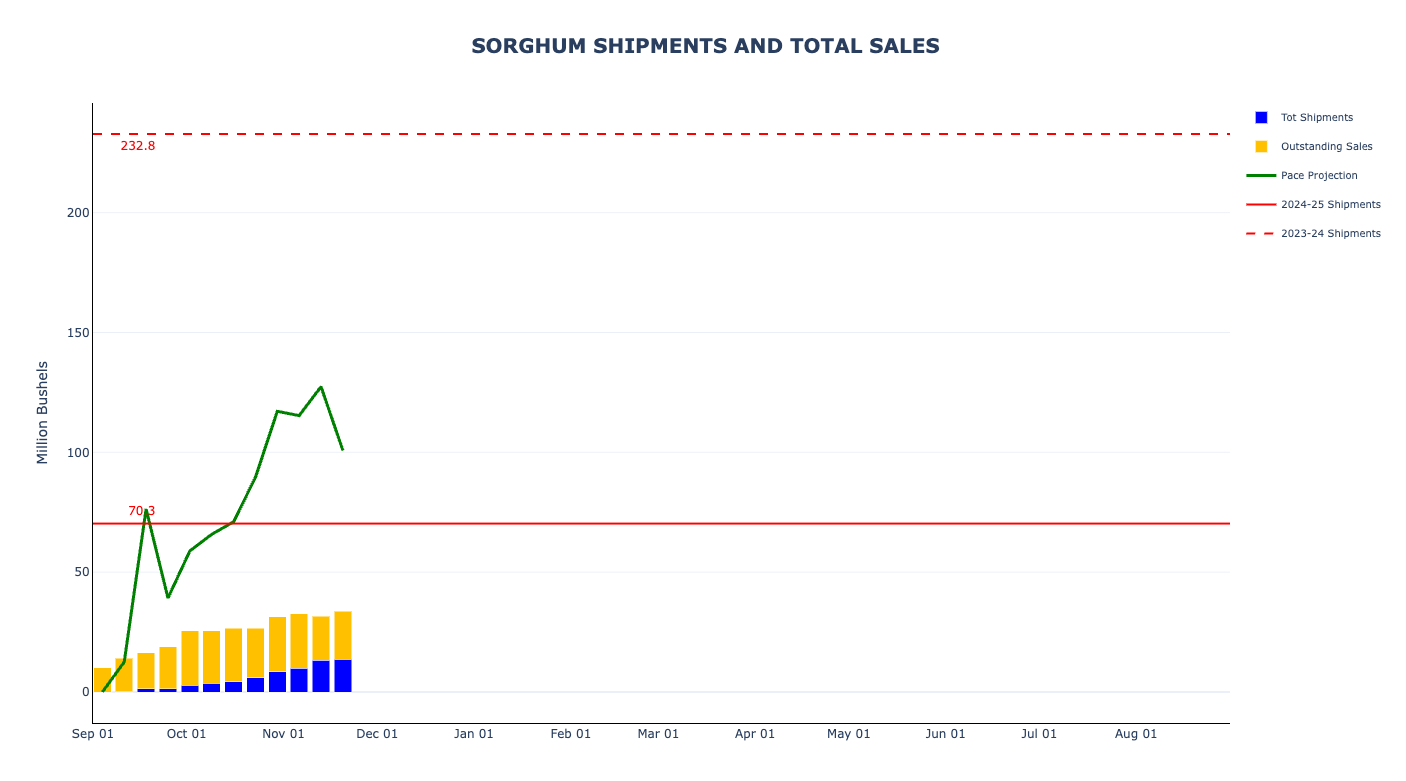Click the 232.8 annotation label
The height and width of the screenshot is (781, 1406).
[x=138, y=146]
